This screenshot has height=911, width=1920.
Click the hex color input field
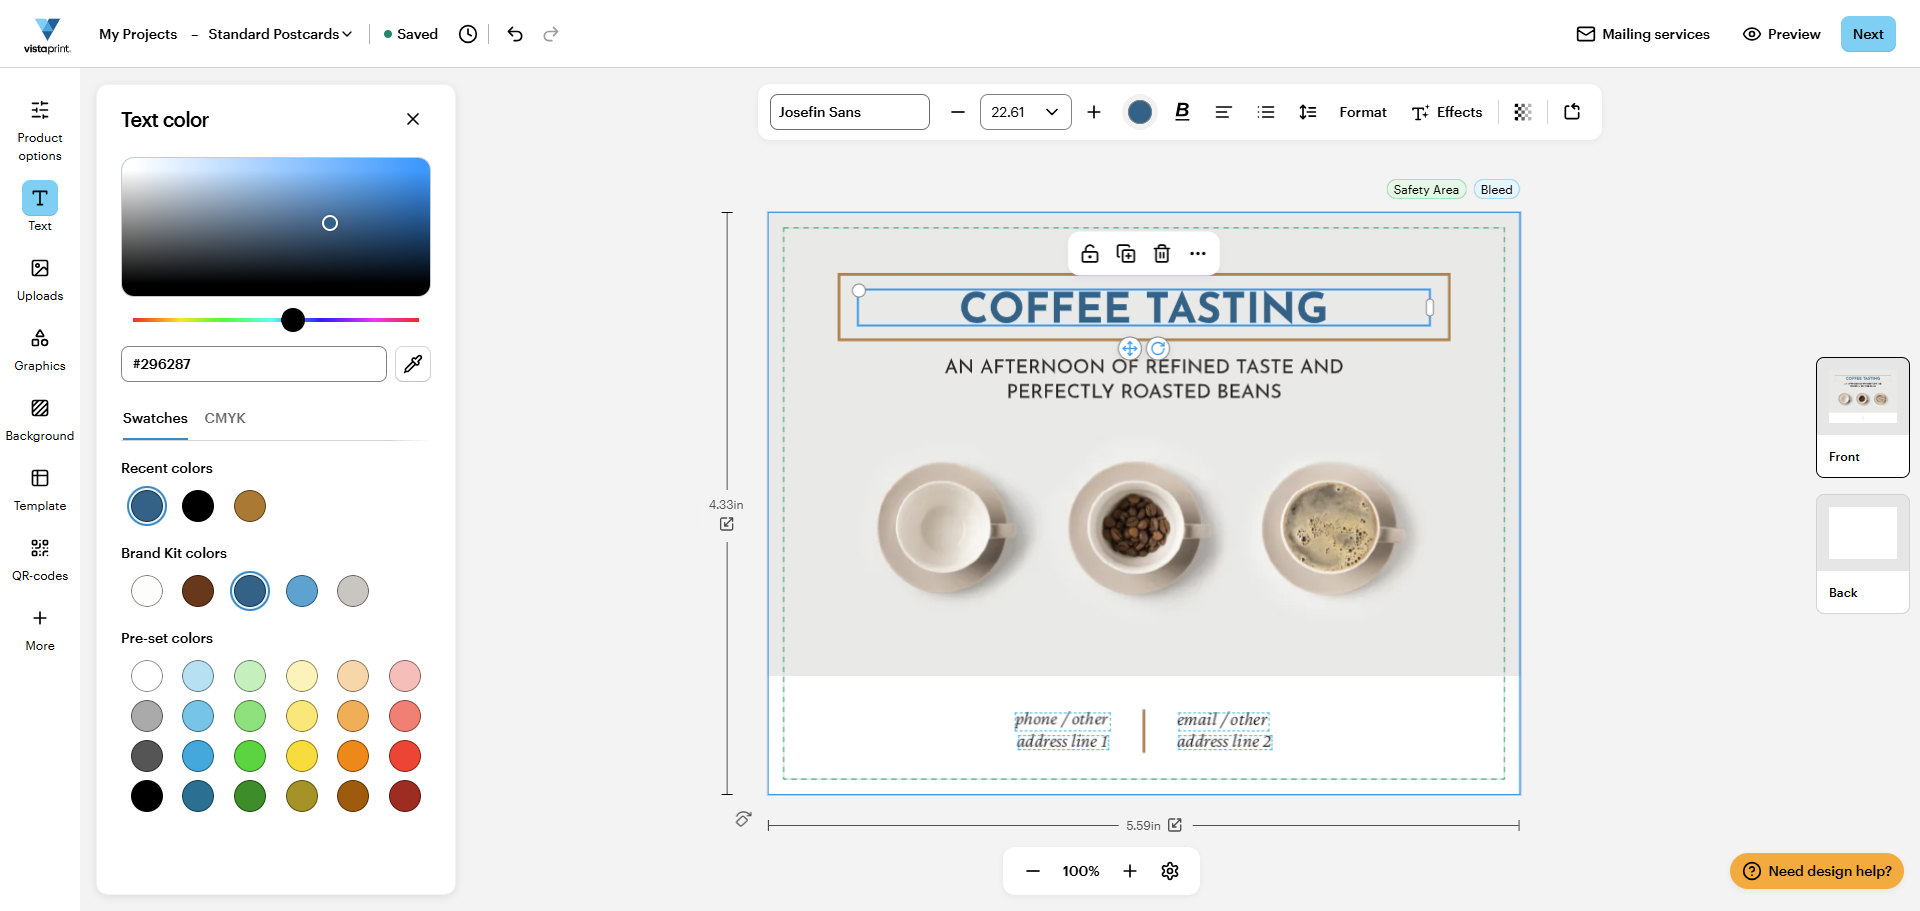tap(254, 364)
